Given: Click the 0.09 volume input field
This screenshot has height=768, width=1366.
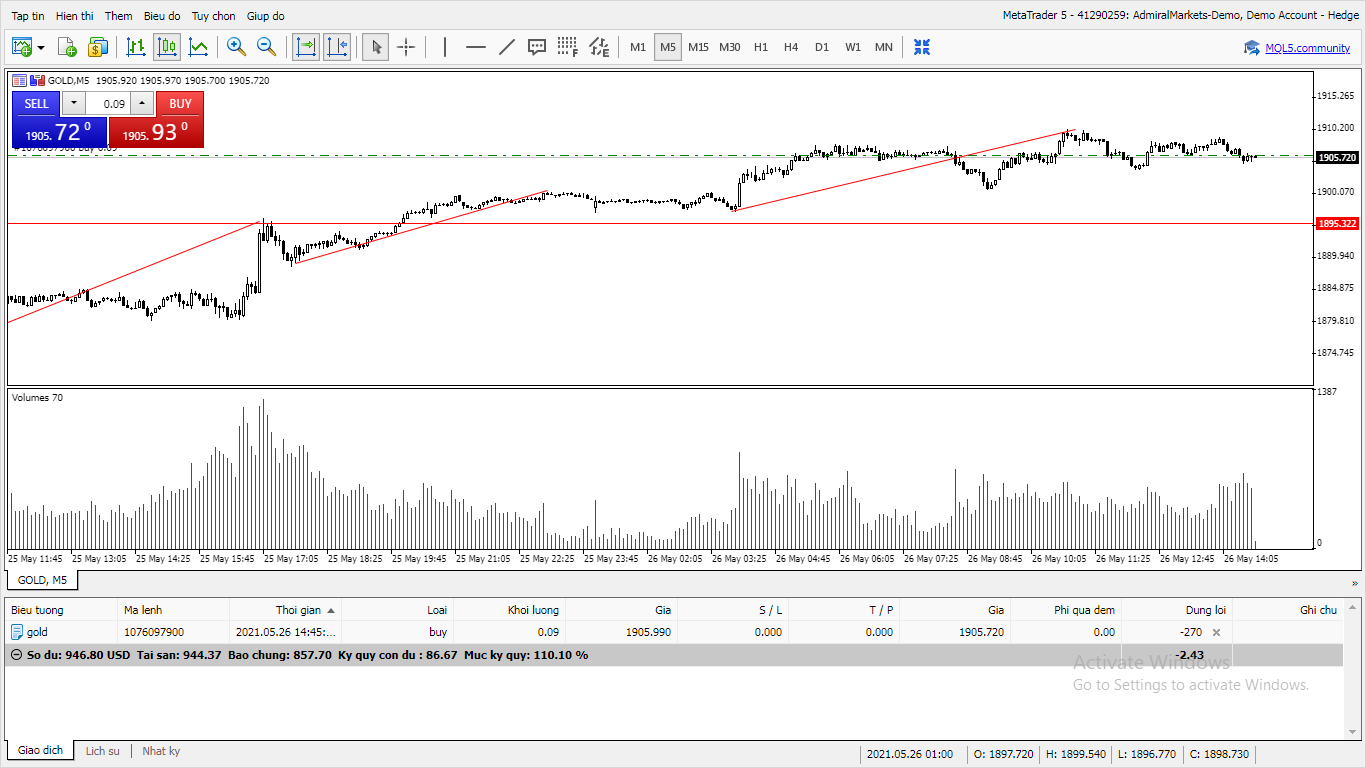Looking at the screenshot, I should [108, 104].
